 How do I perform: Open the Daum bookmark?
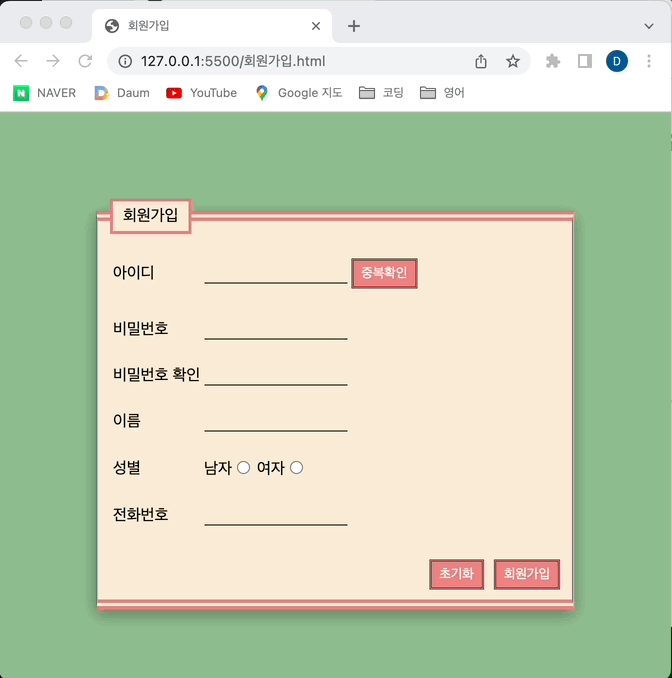coord(122,93)
